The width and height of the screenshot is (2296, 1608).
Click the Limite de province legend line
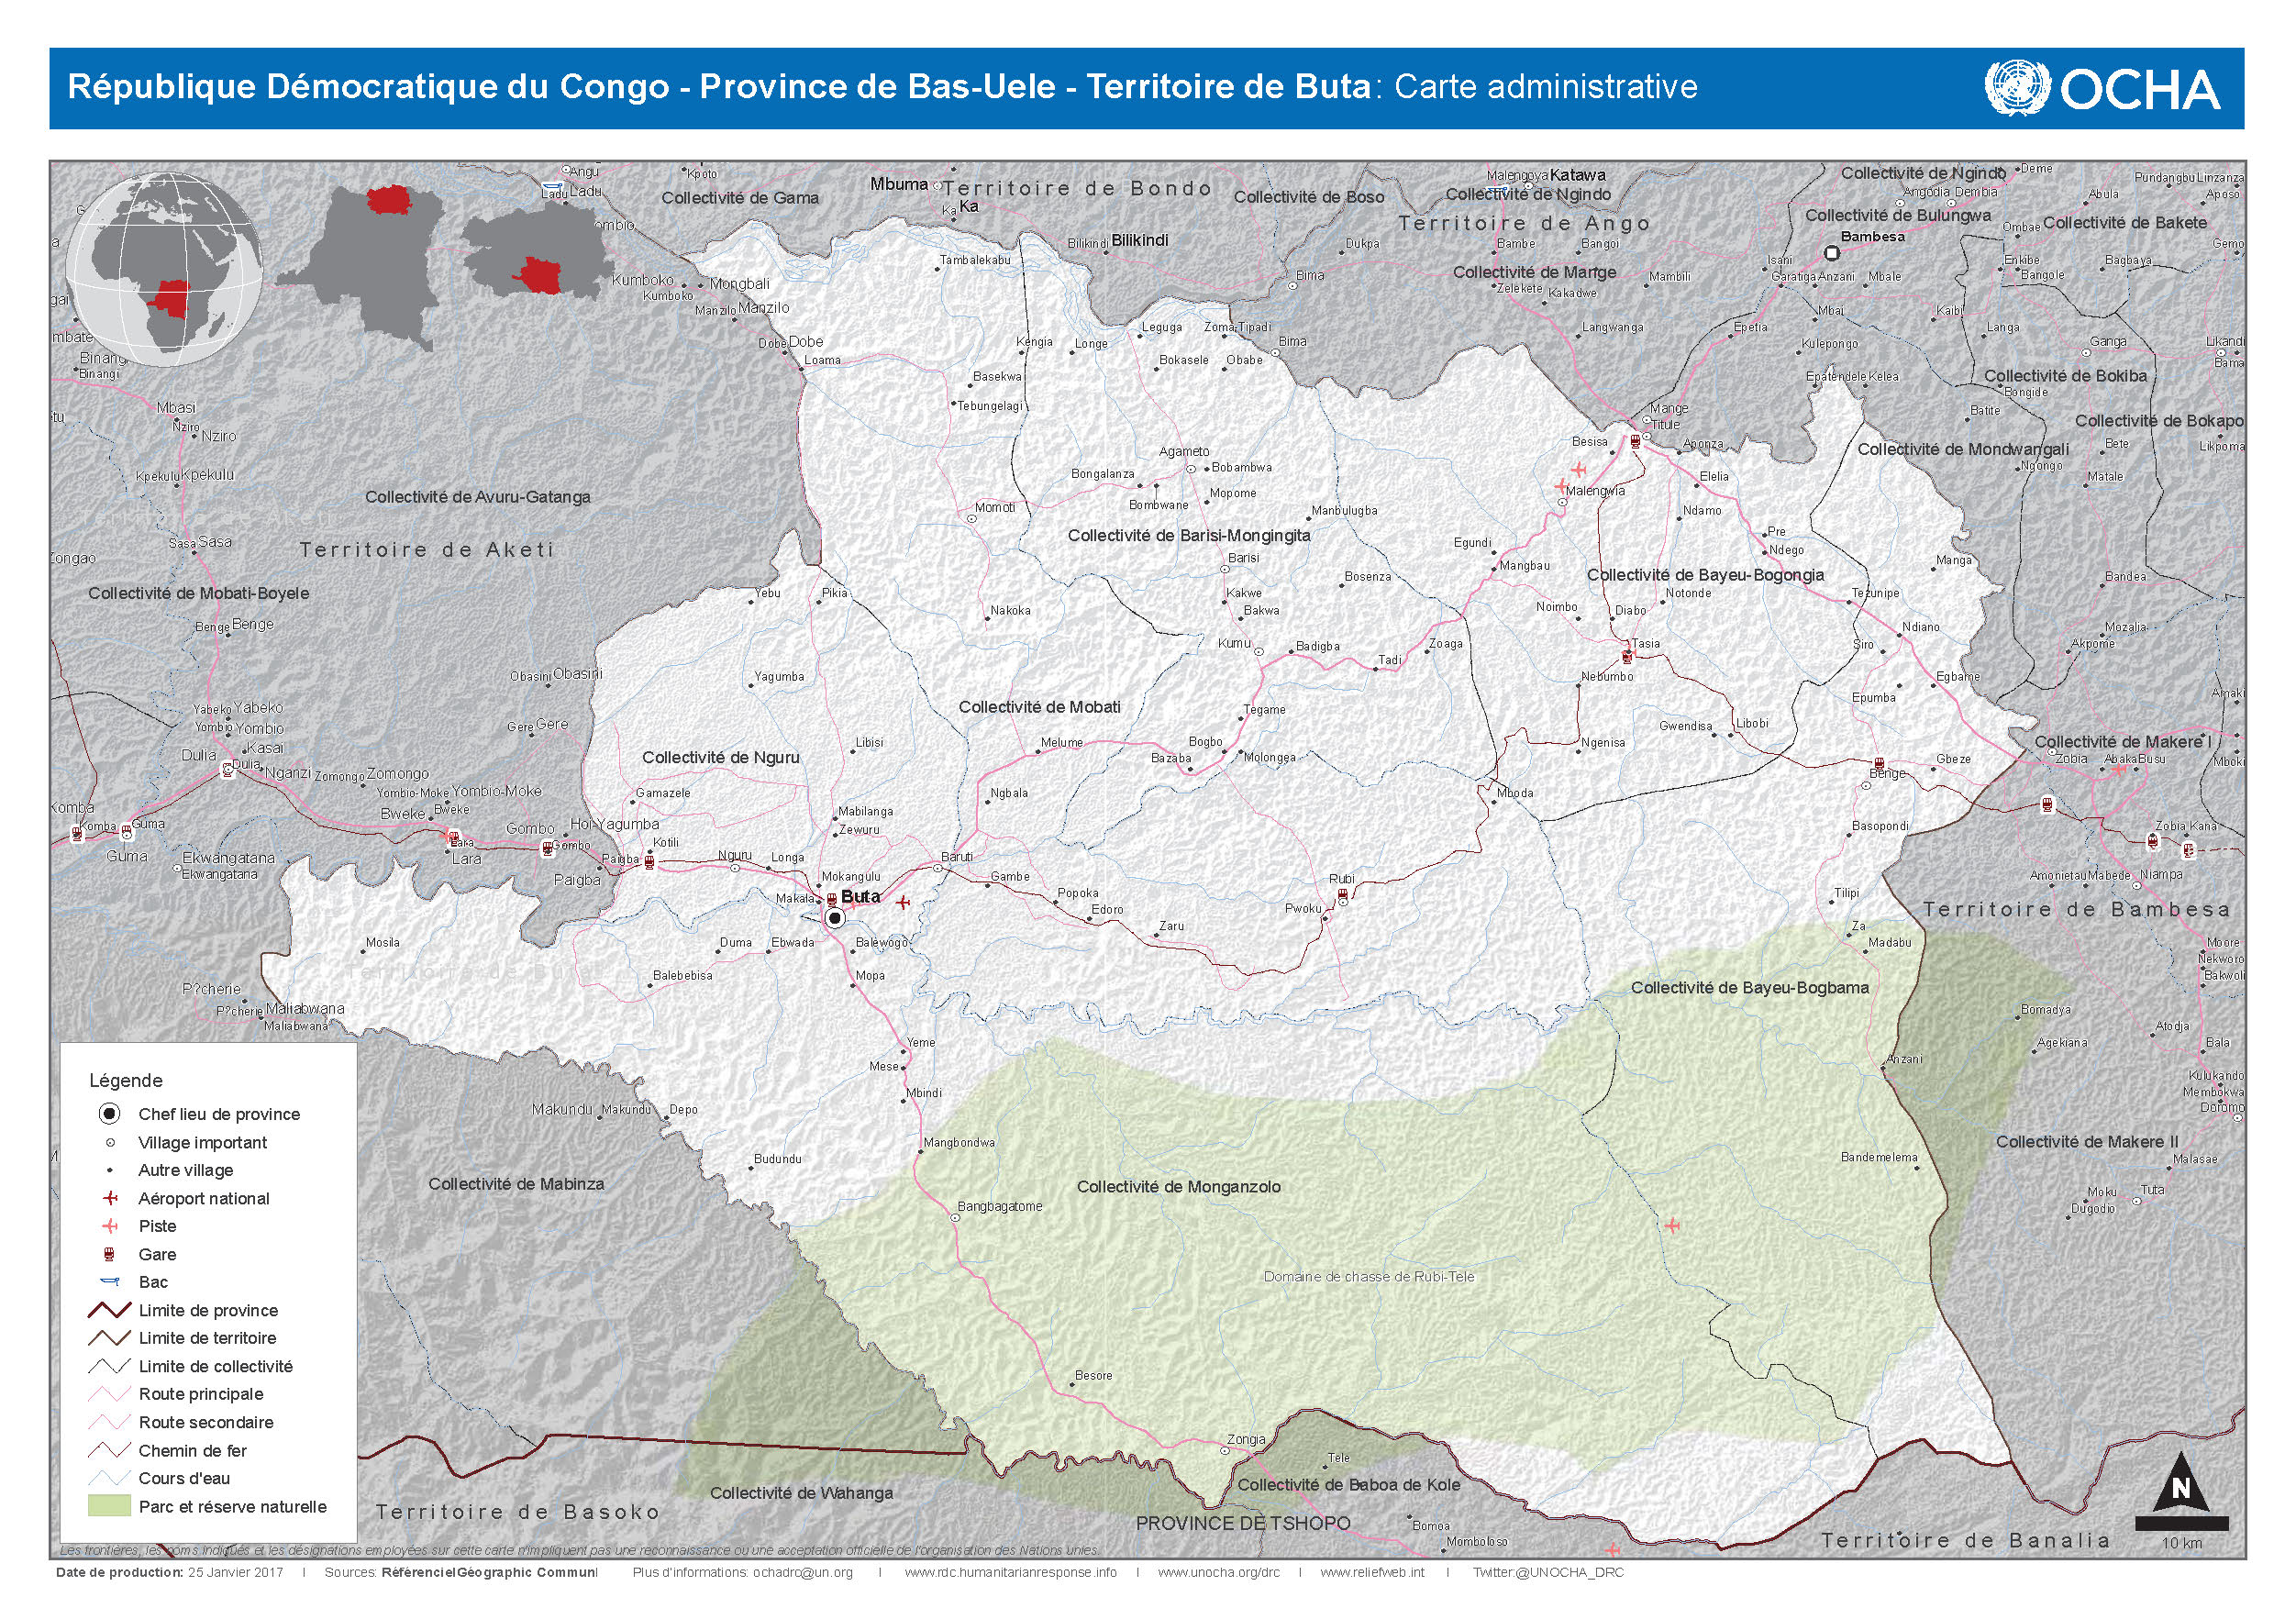(x=110, y=1310)
